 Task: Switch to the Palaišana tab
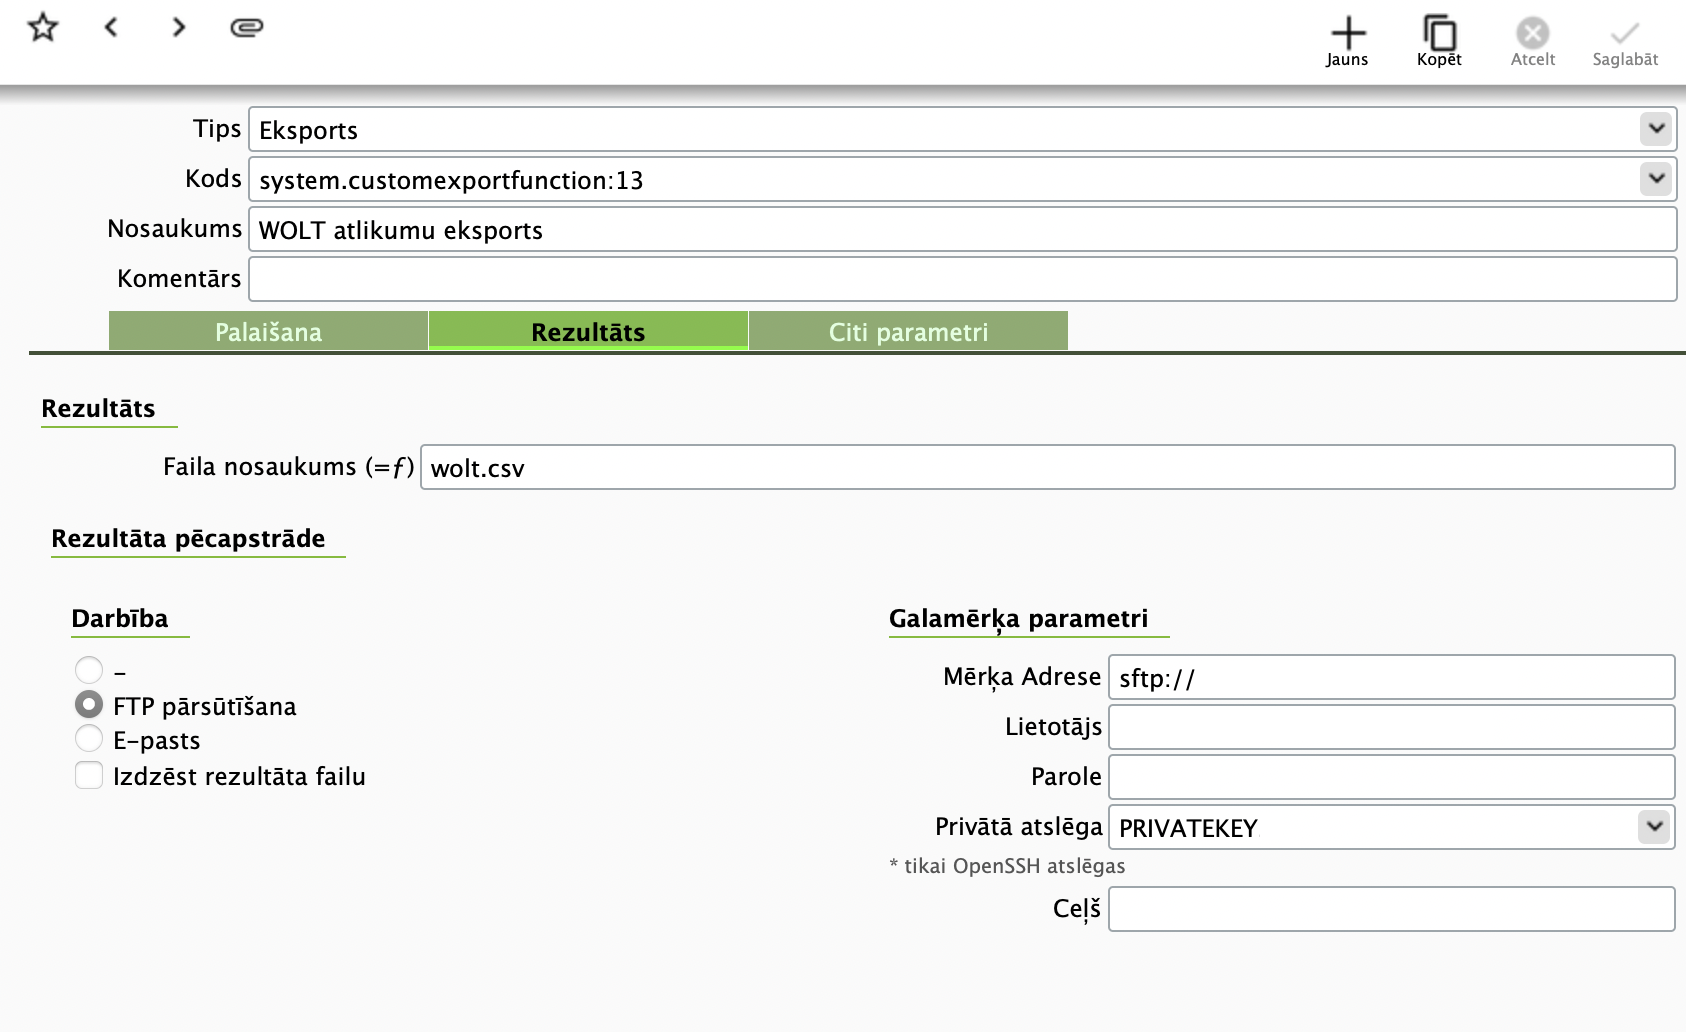268,331
